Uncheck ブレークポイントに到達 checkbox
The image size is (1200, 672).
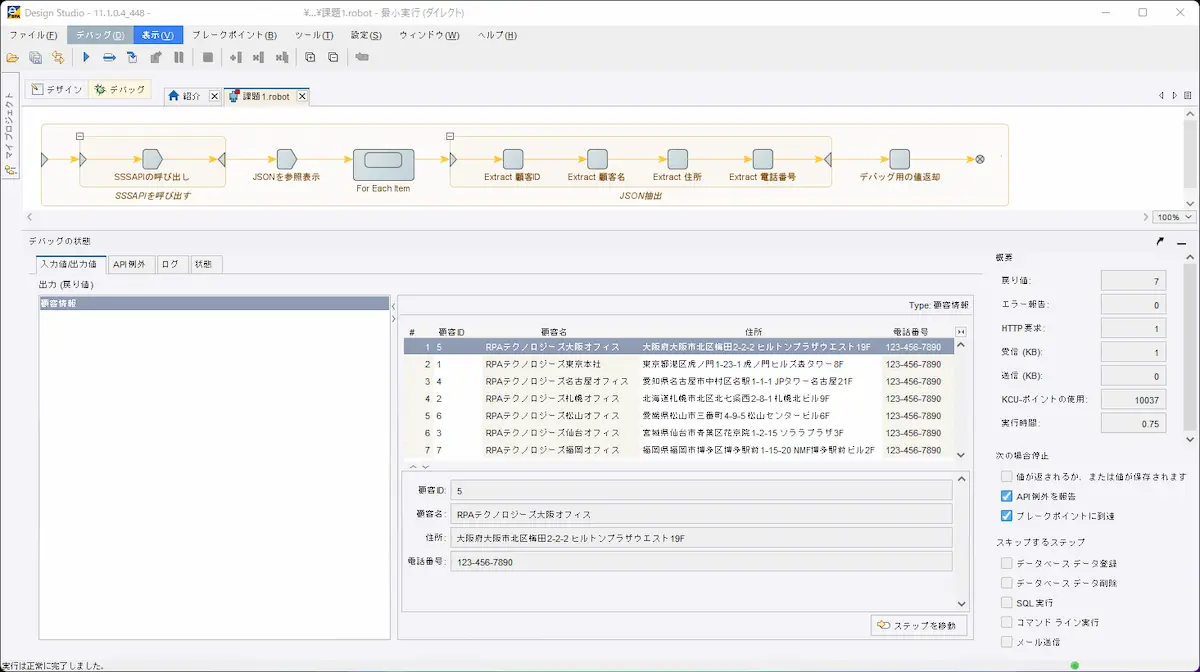tap(1007, 516)
